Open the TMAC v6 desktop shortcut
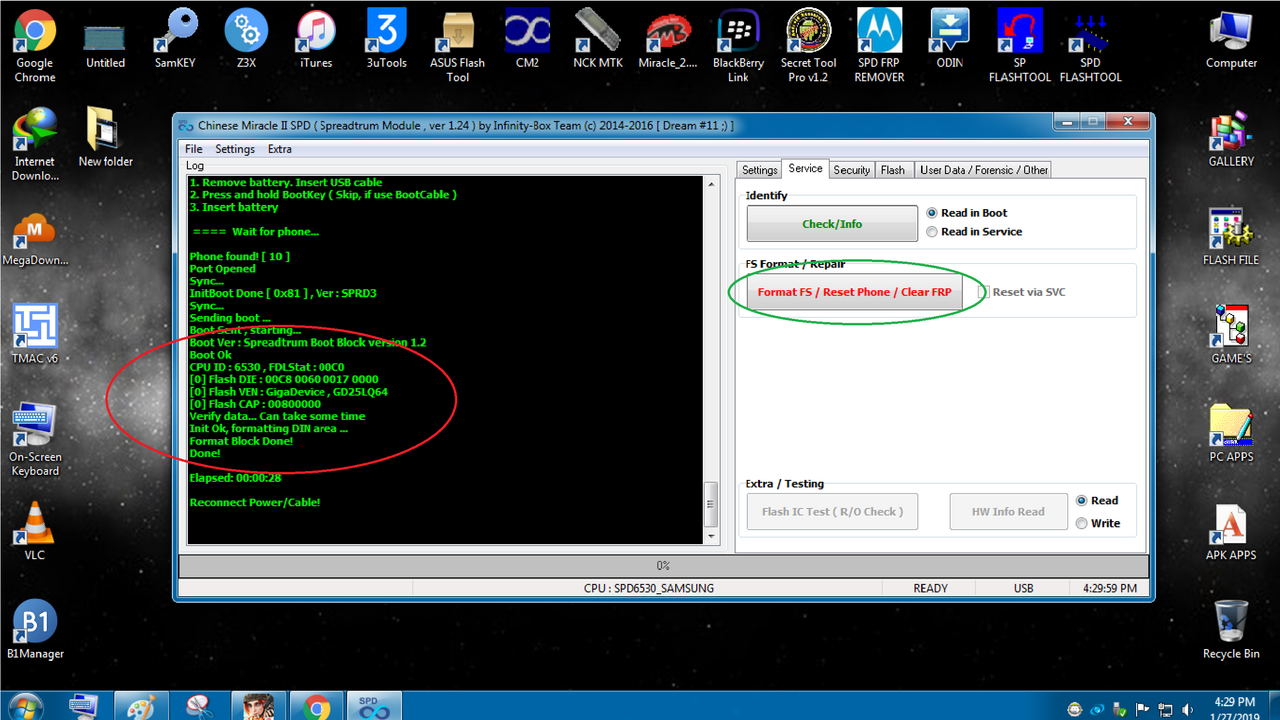 tap(35, 335)
